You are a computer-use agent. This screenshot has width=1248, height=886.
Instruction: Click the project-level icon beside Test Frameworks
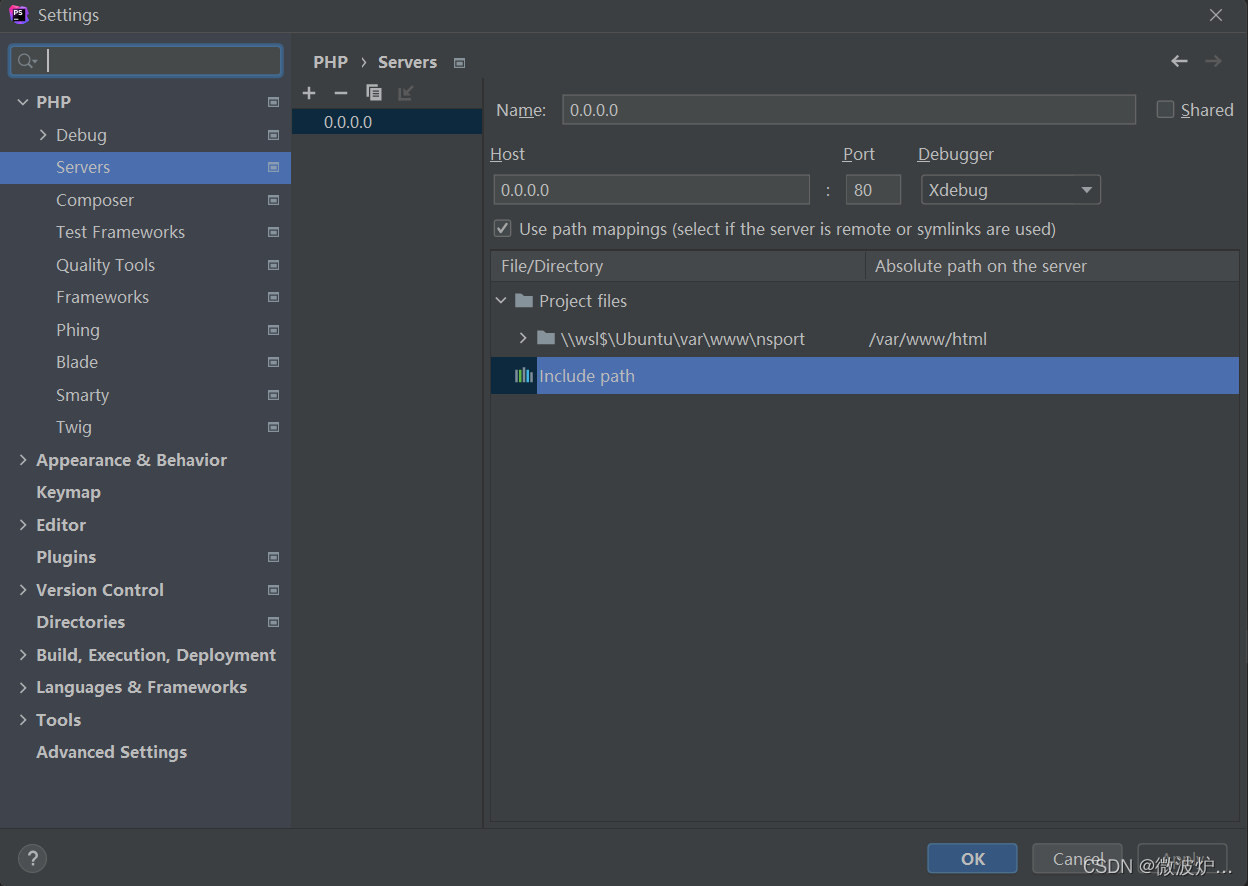[273, 232]
